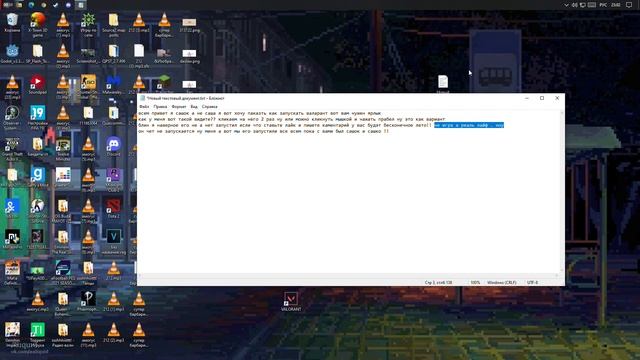Select the desktop text document beside the bus sign
The height and width of the screenshot is (360, 640).
point(443,83)
